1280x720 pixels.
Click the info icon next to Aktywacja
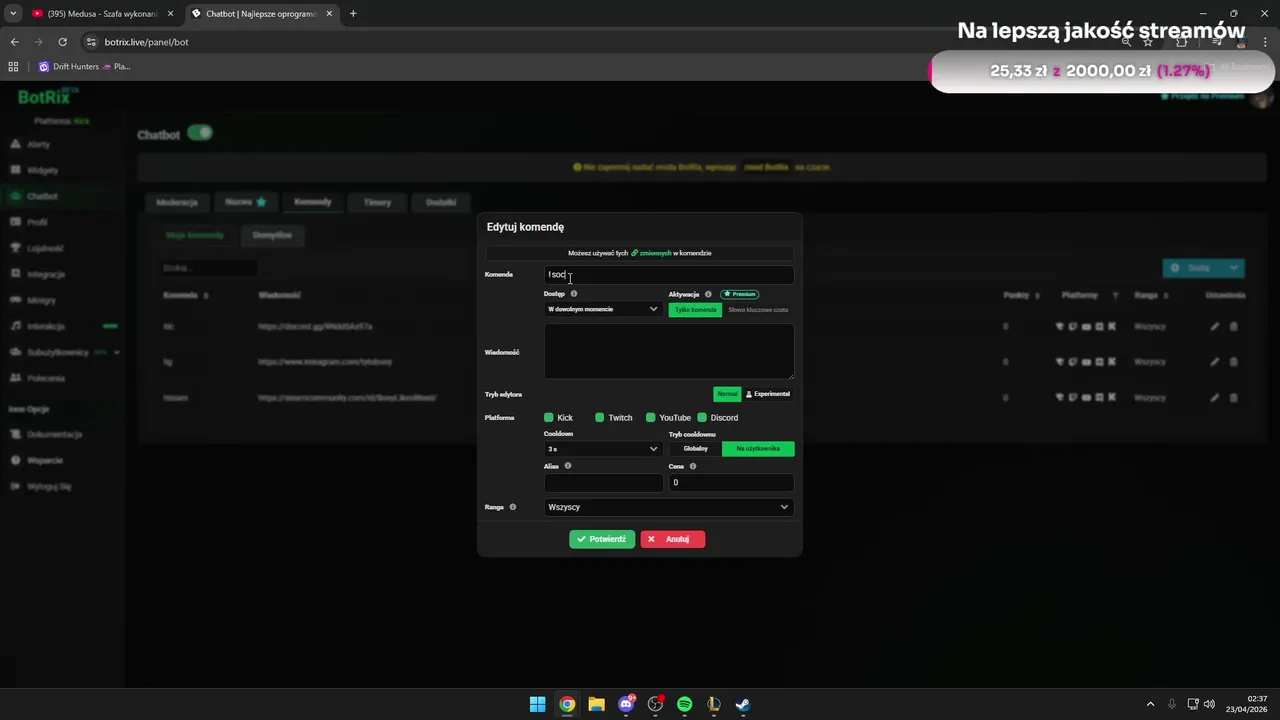pyautogui.click(x=708, y=294)
